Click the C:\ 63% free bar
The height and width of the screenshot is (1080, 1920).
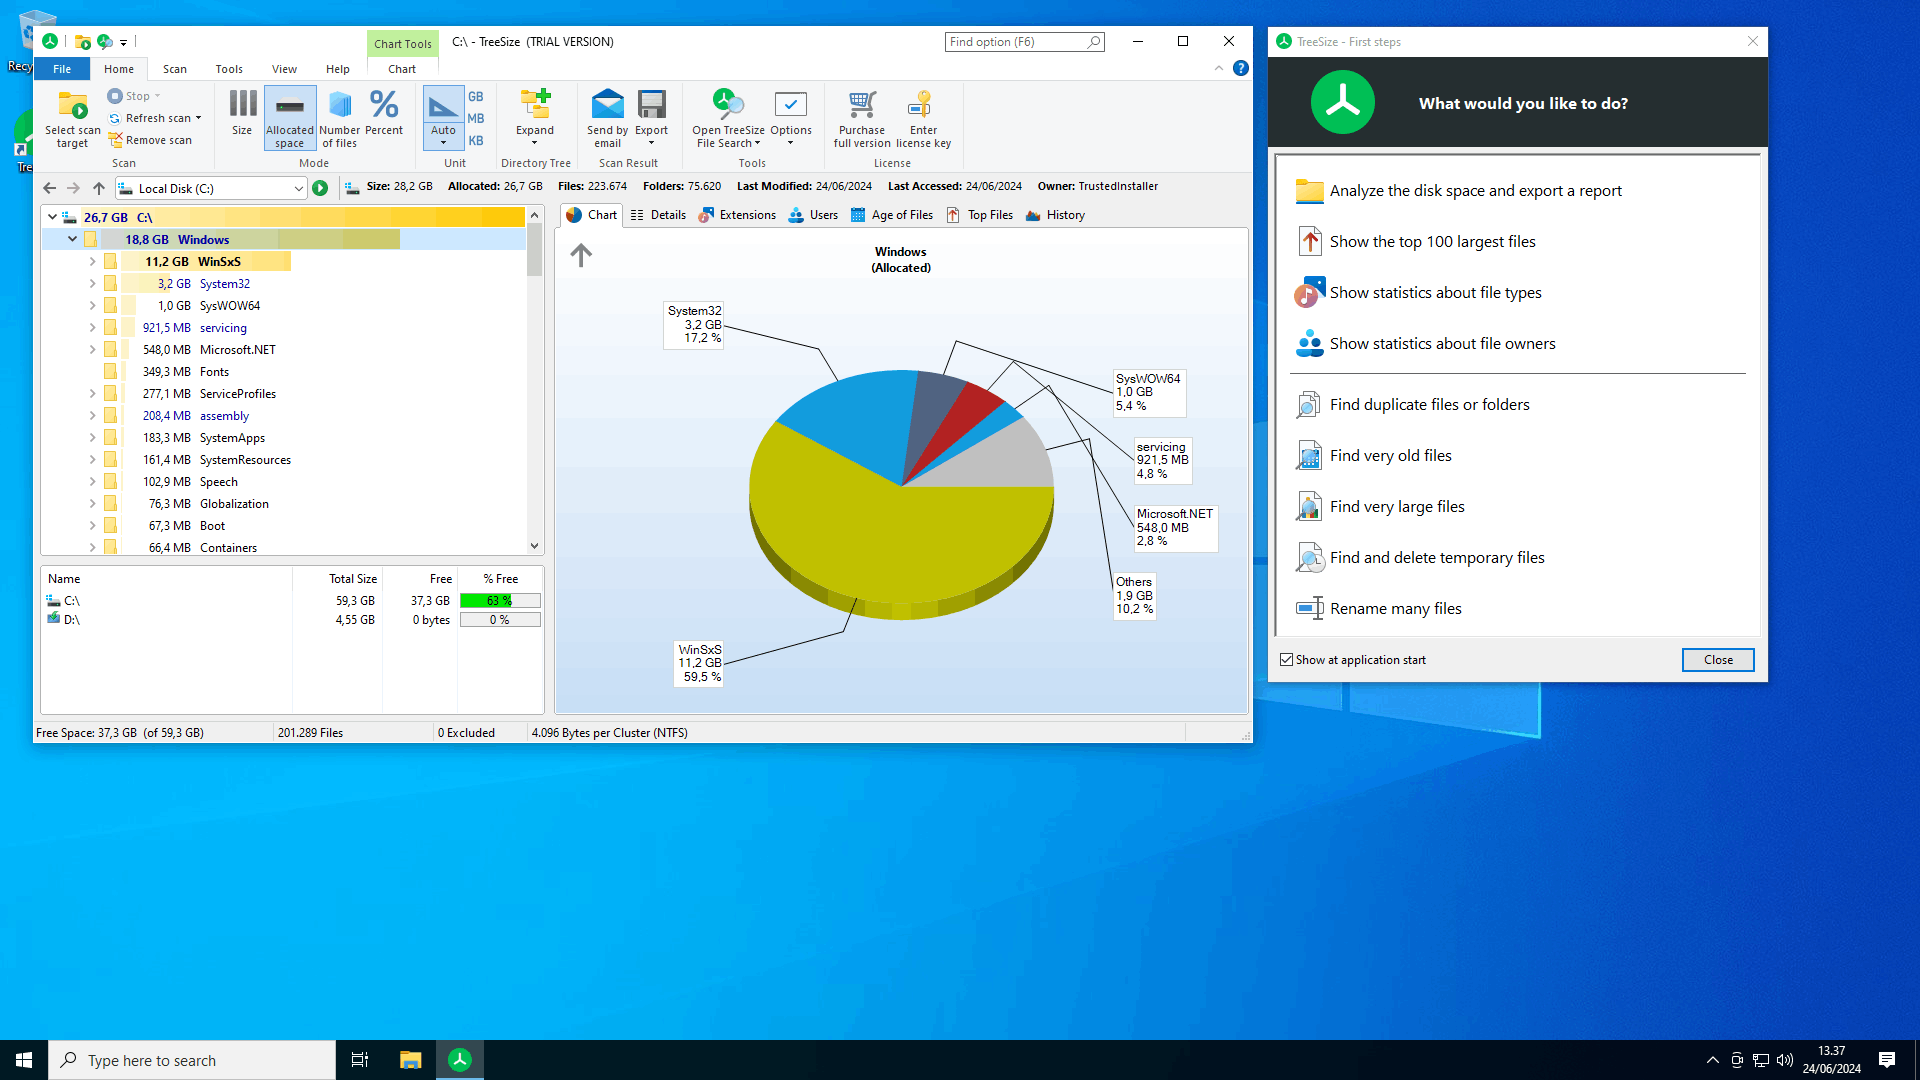click(x=500, y=601)
